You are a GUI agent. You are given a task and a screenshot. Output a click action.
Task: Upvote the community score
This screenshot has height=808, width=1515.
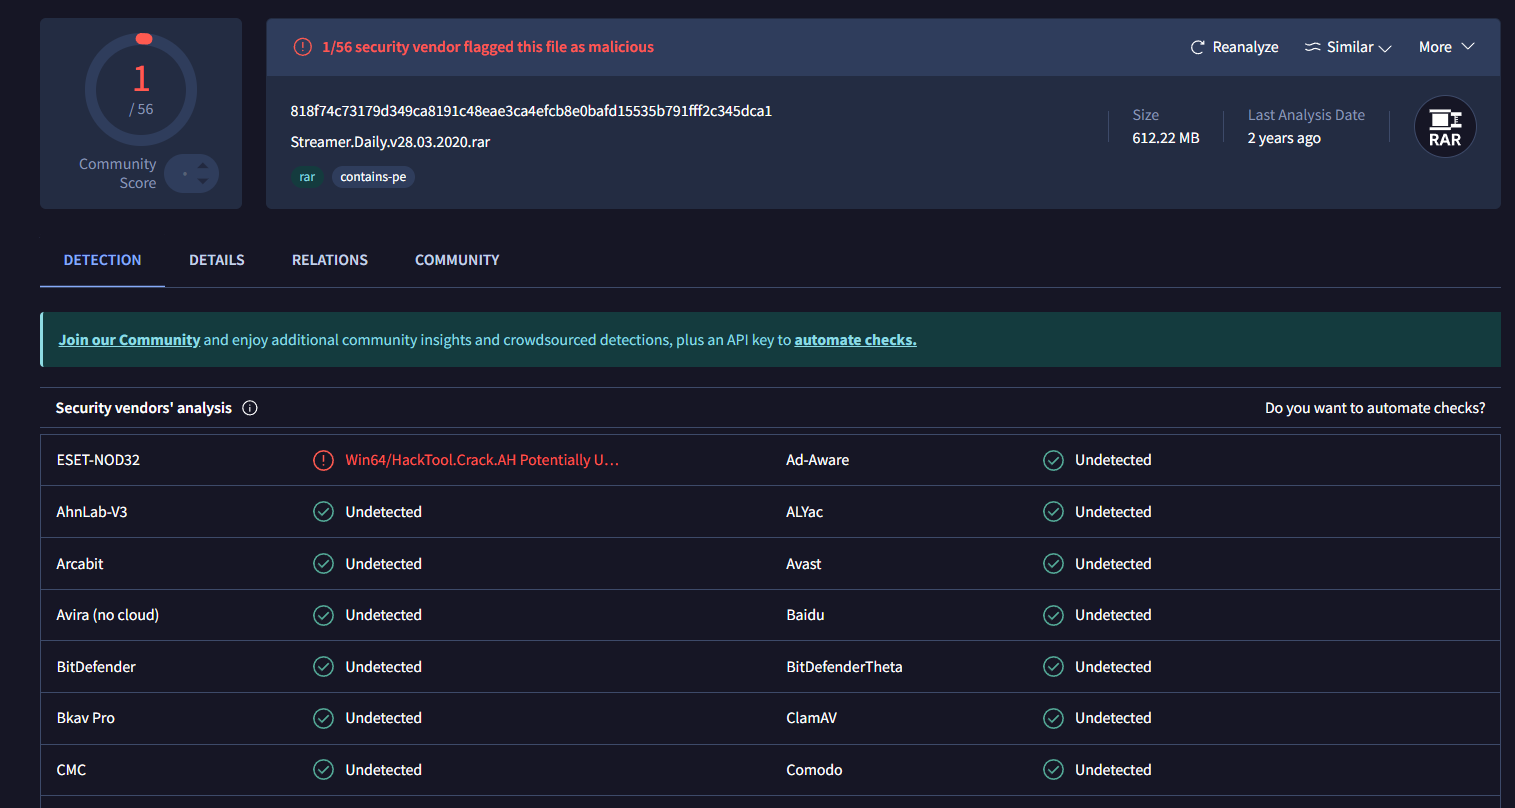203,166
